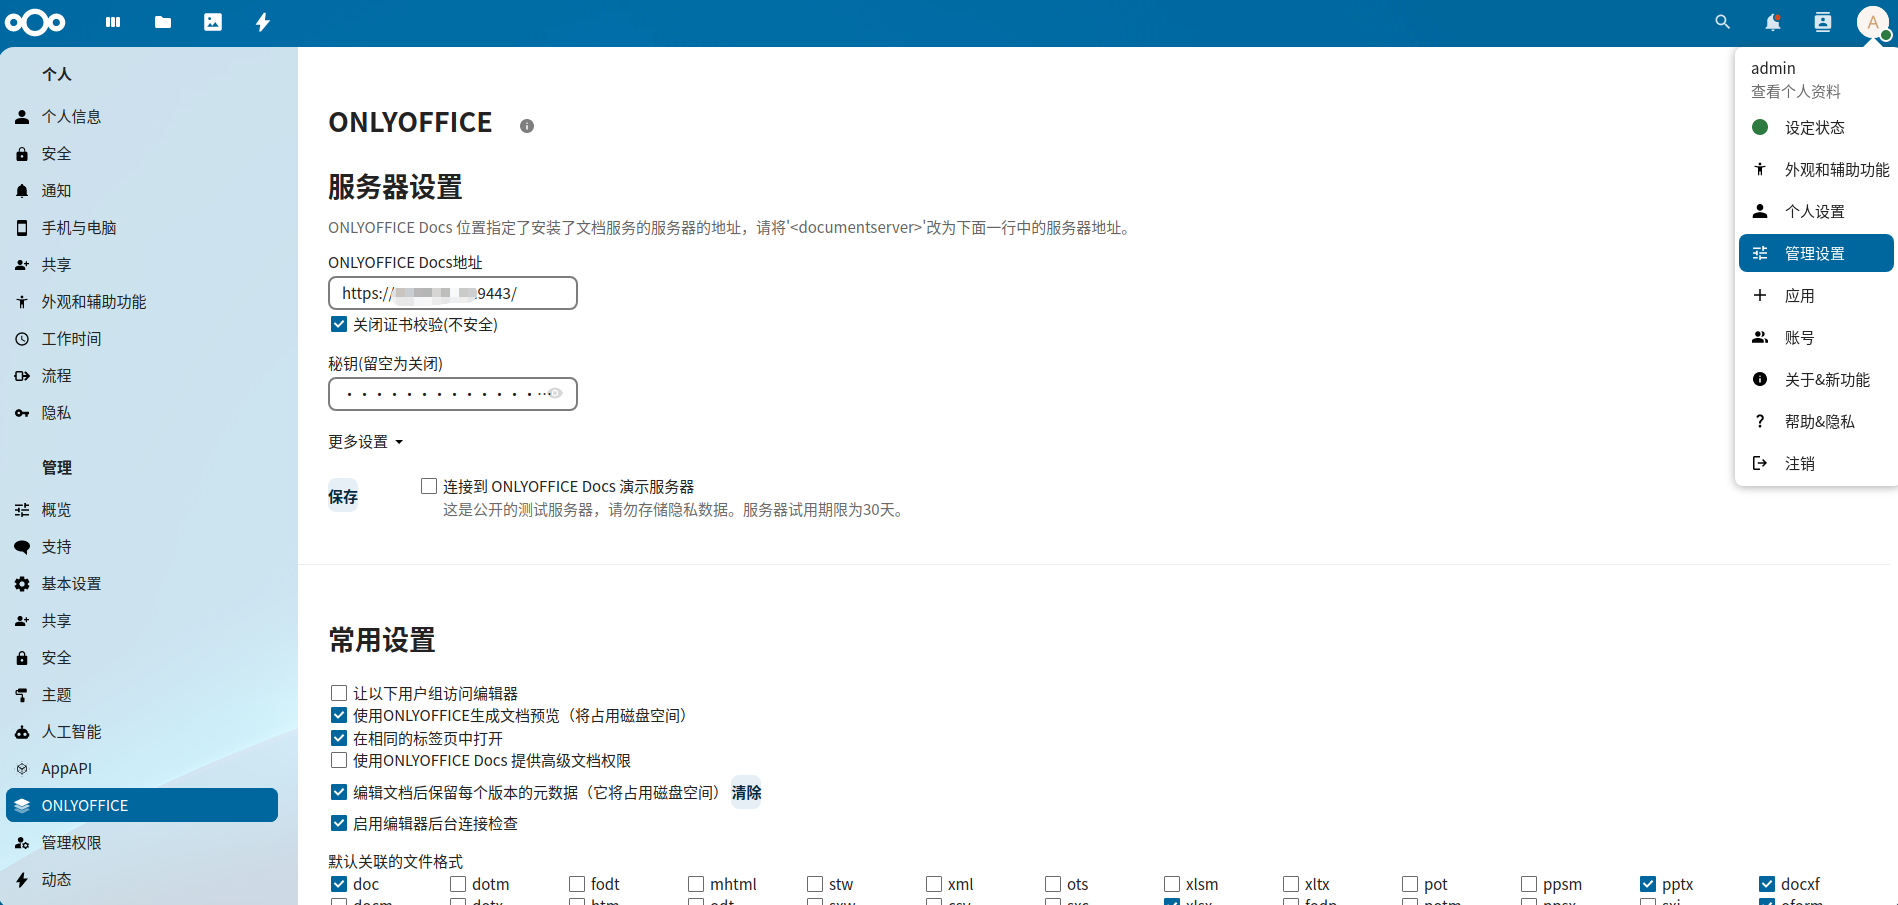Viewport: 1898px width, 905px height.
Task: Open the Photos app icon
Action: 213,22
